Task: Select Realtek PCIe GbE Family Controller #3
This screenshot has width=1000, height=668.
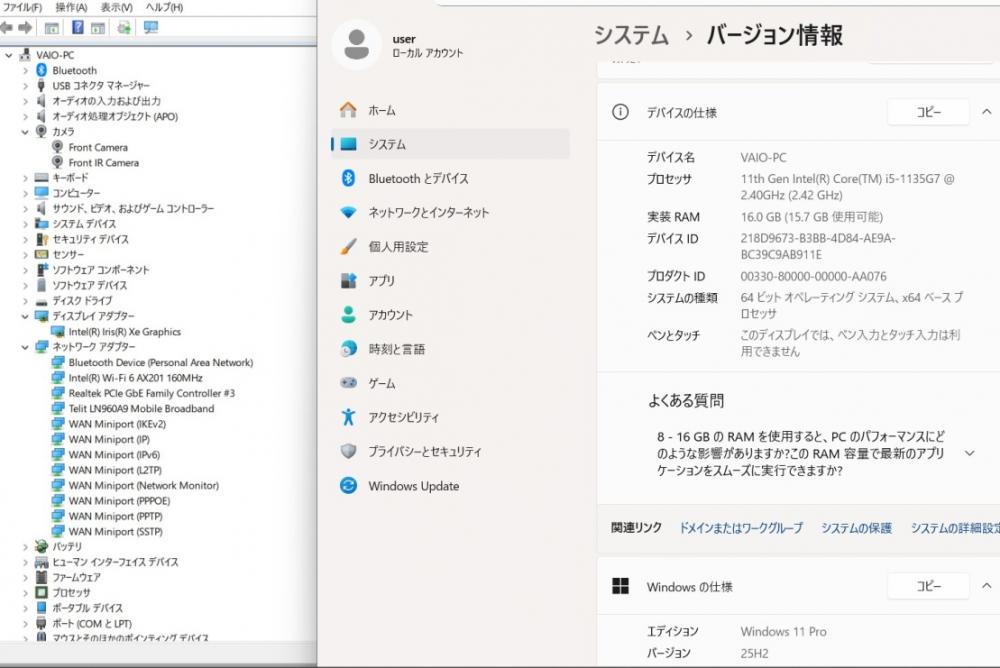Action: click(x=151, y=393)
